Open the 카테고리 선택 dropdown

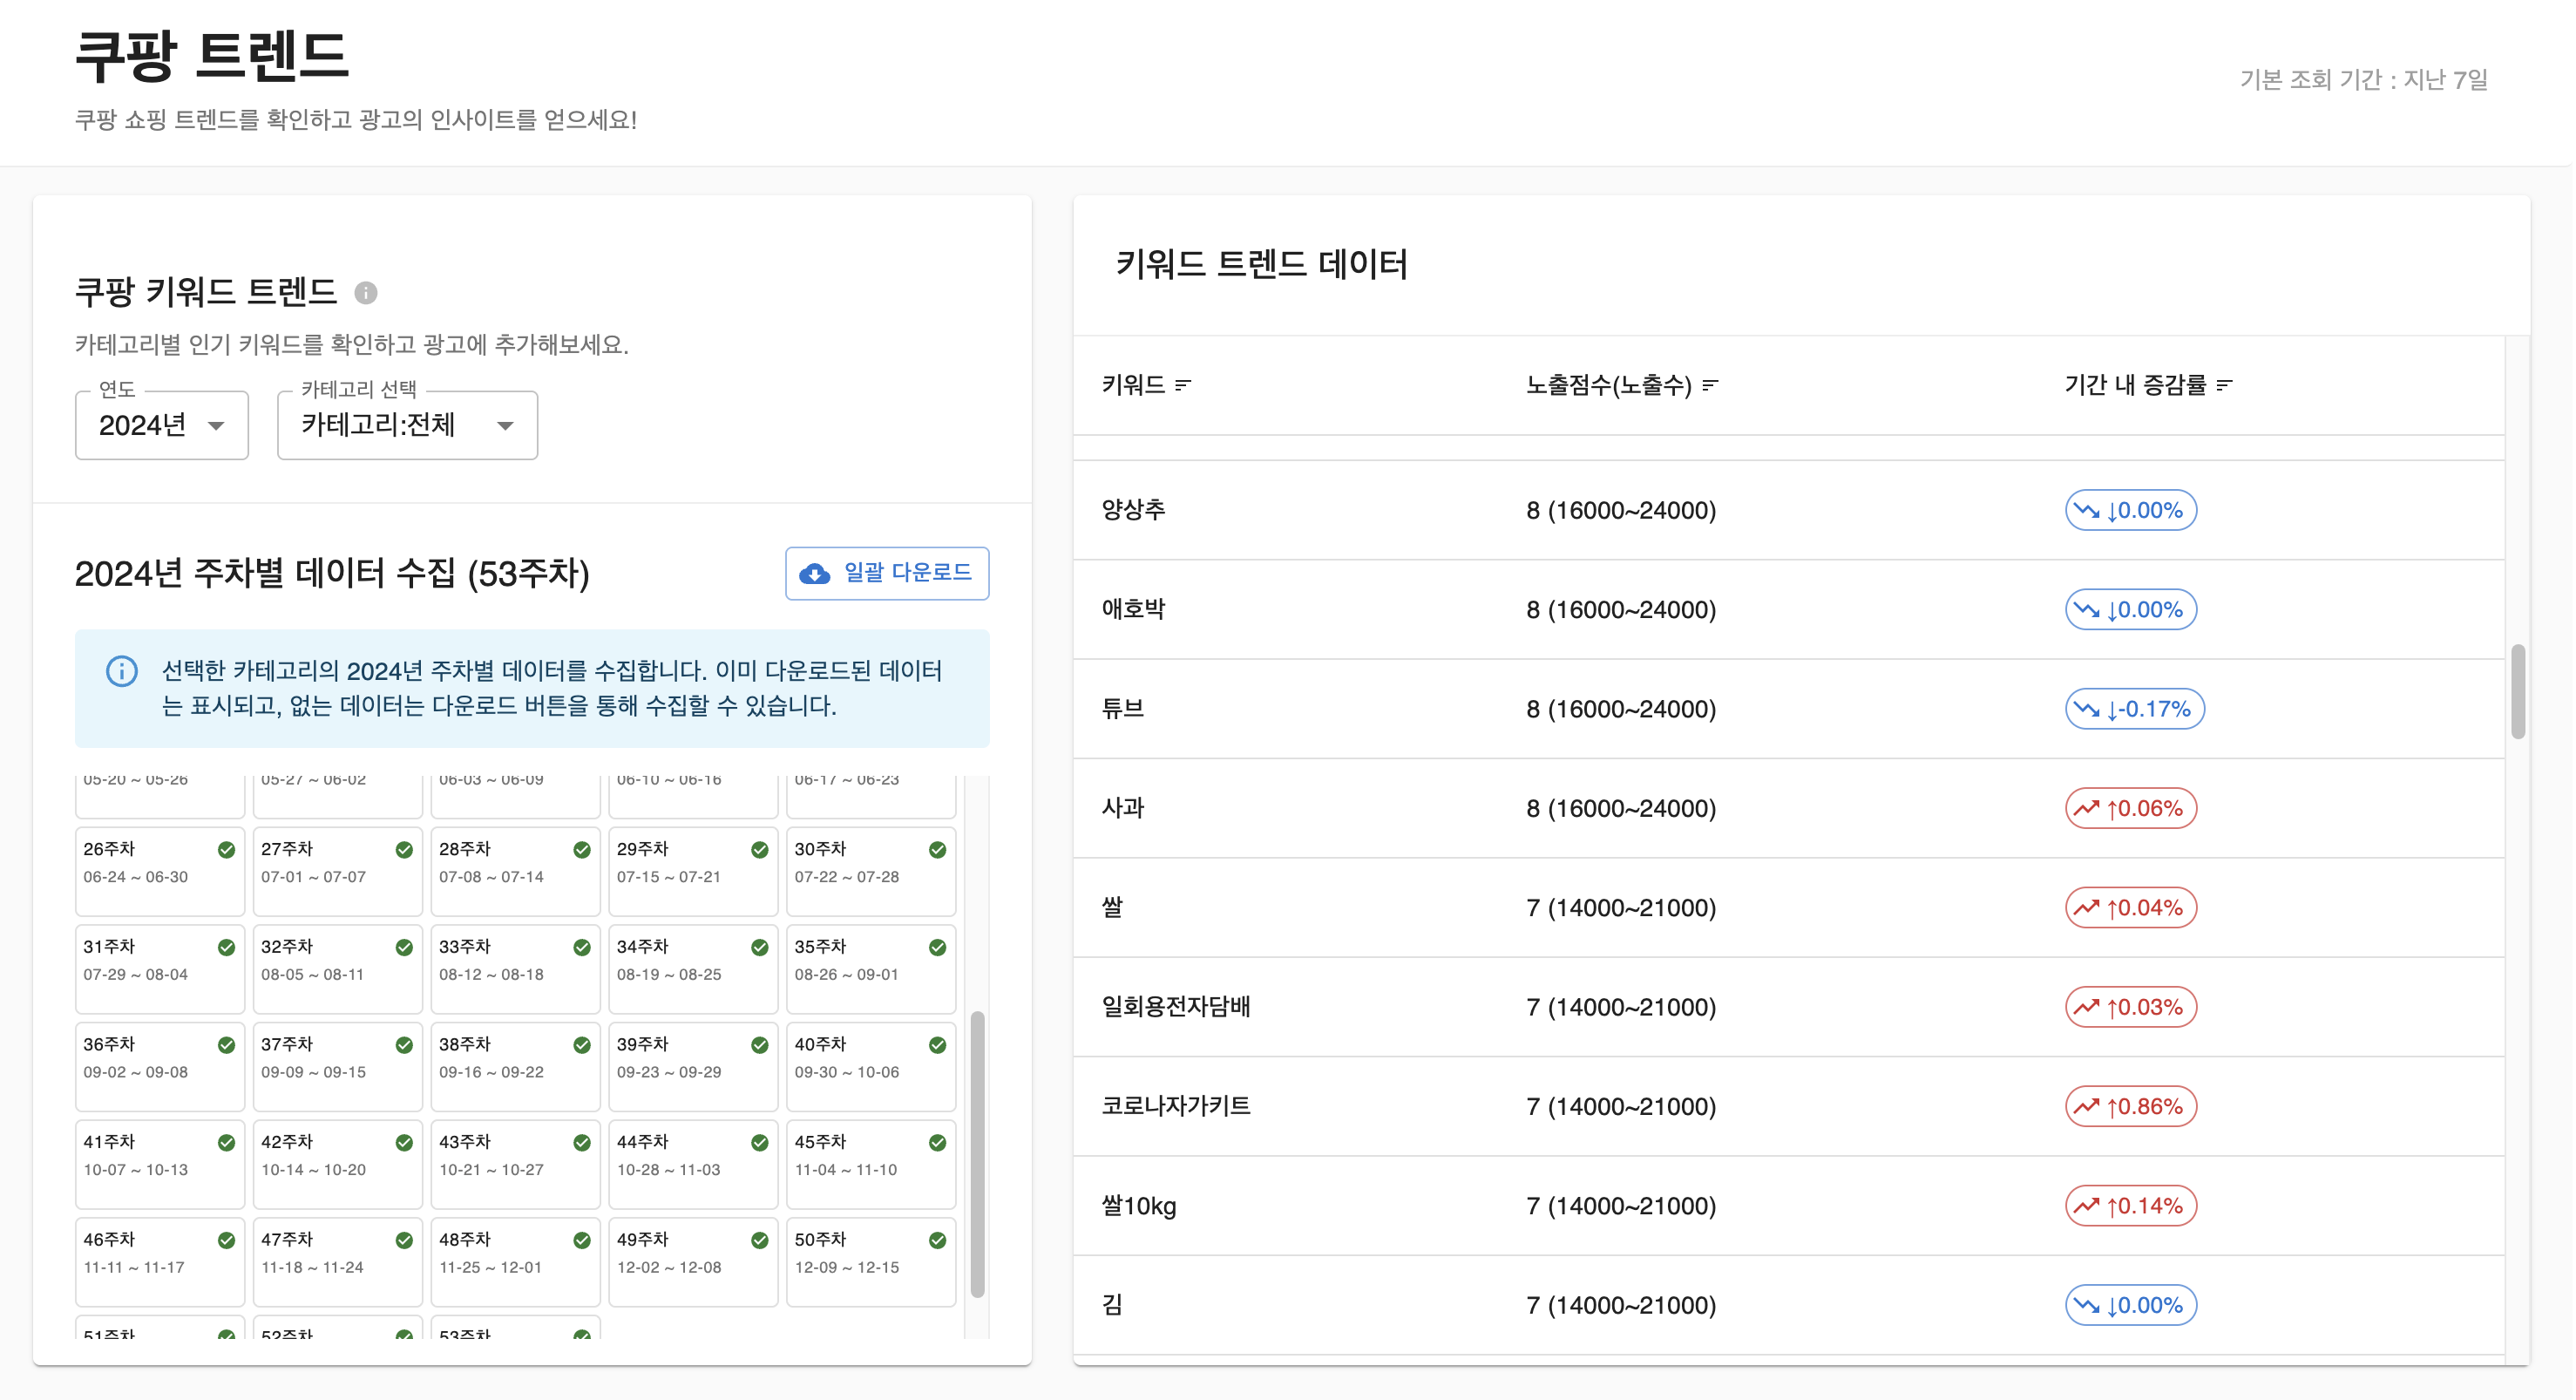click(x=406, y=425)
